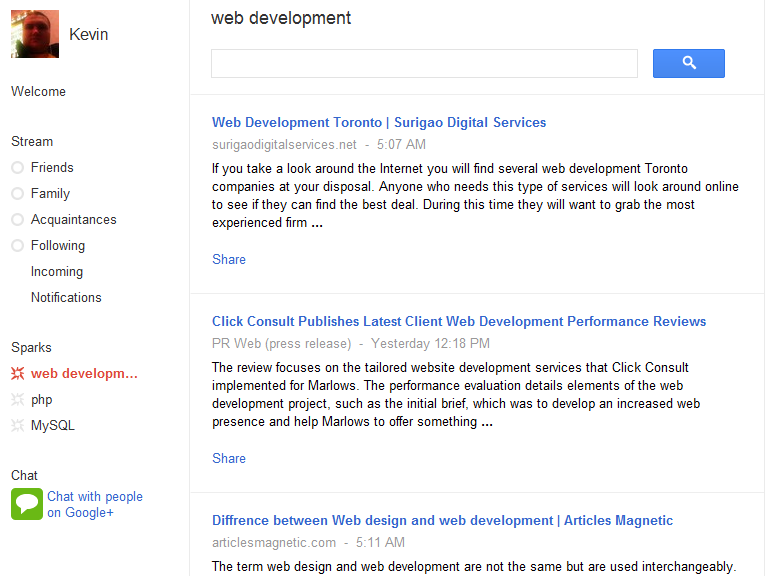Focus the sparks search input field
776x576 pixels.
(x=424, y=63)
